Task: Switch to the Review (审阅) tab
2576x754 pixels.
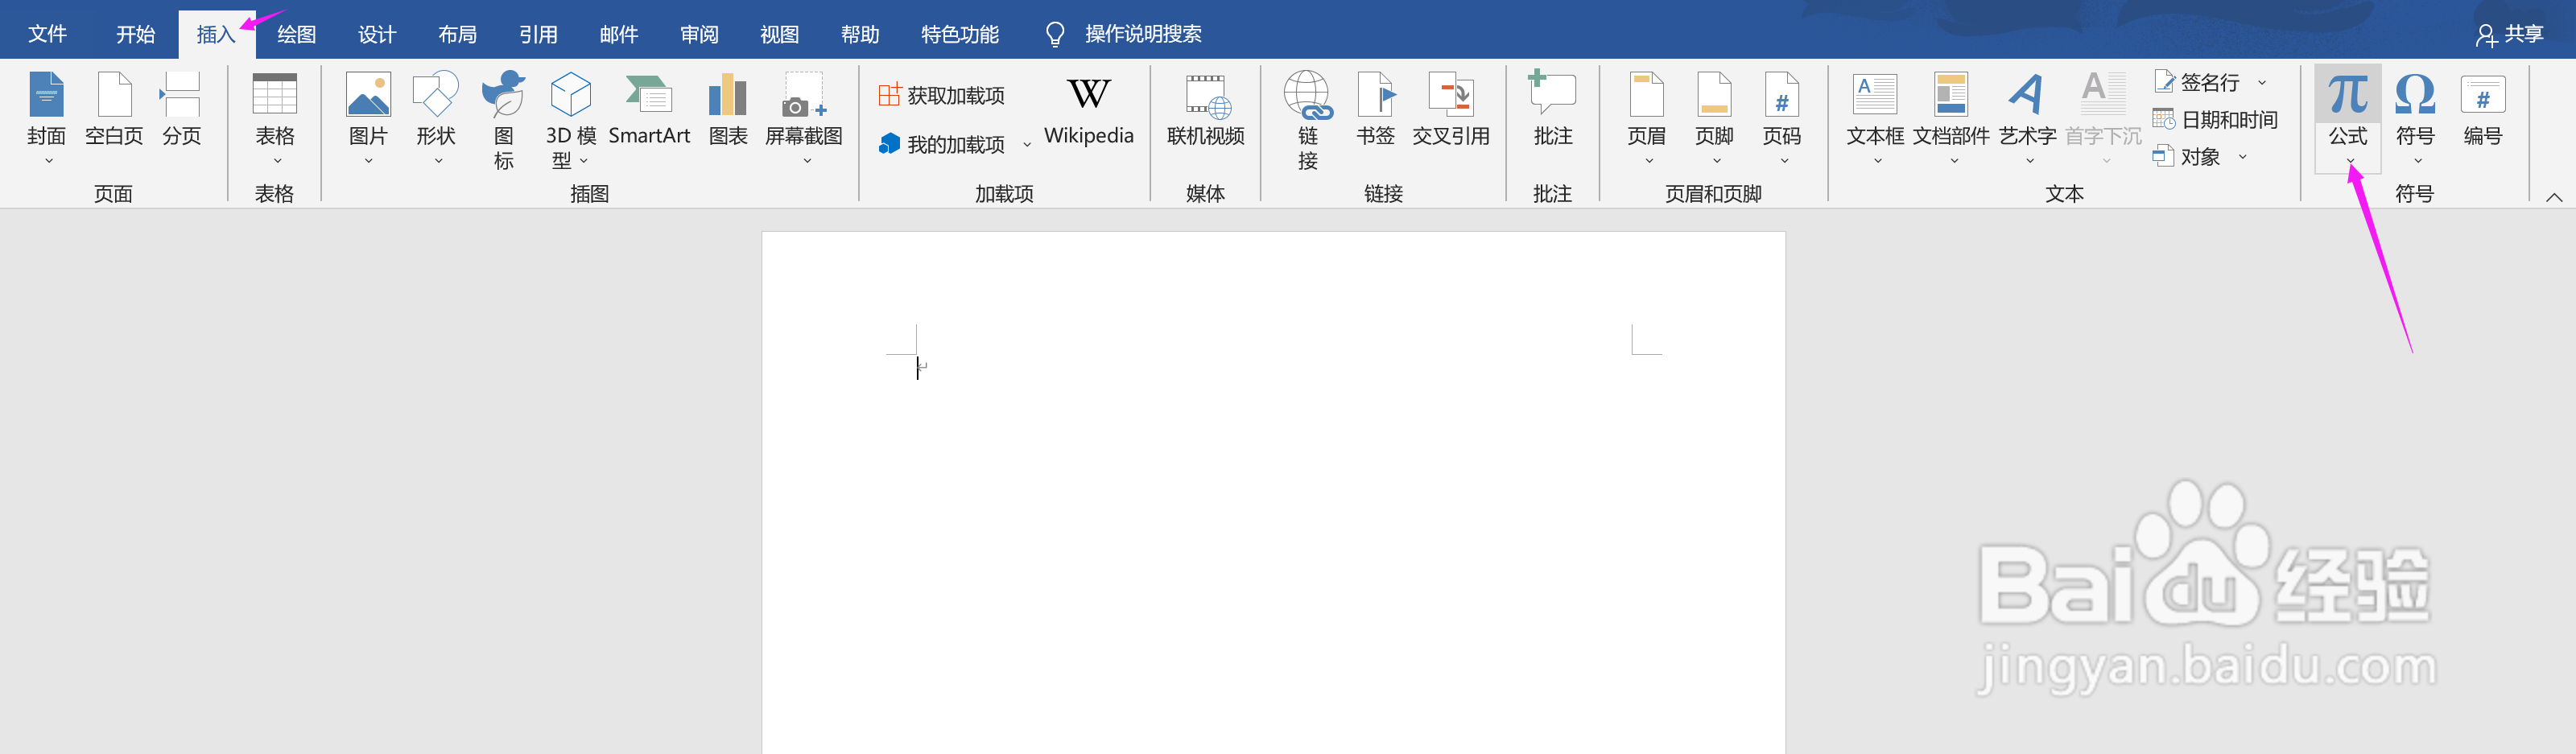Action: 699,34
